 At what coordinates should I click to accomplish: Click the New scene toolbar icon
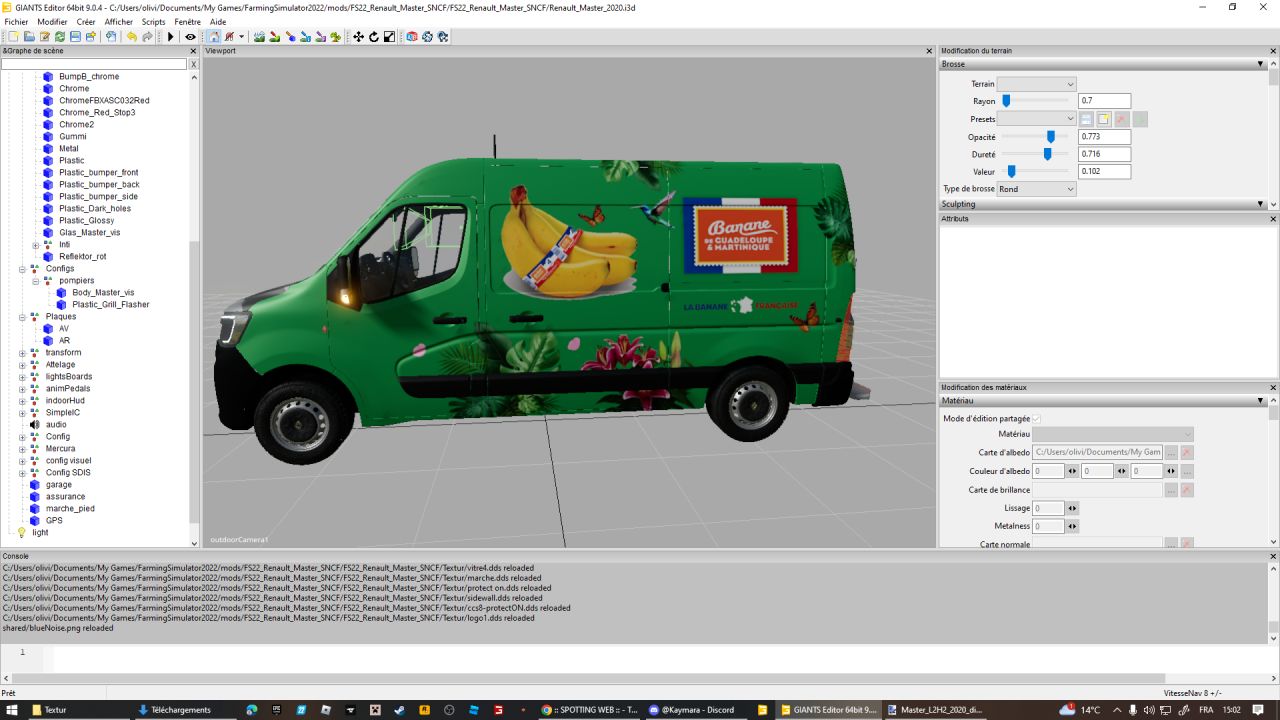[x=13, y=37]
